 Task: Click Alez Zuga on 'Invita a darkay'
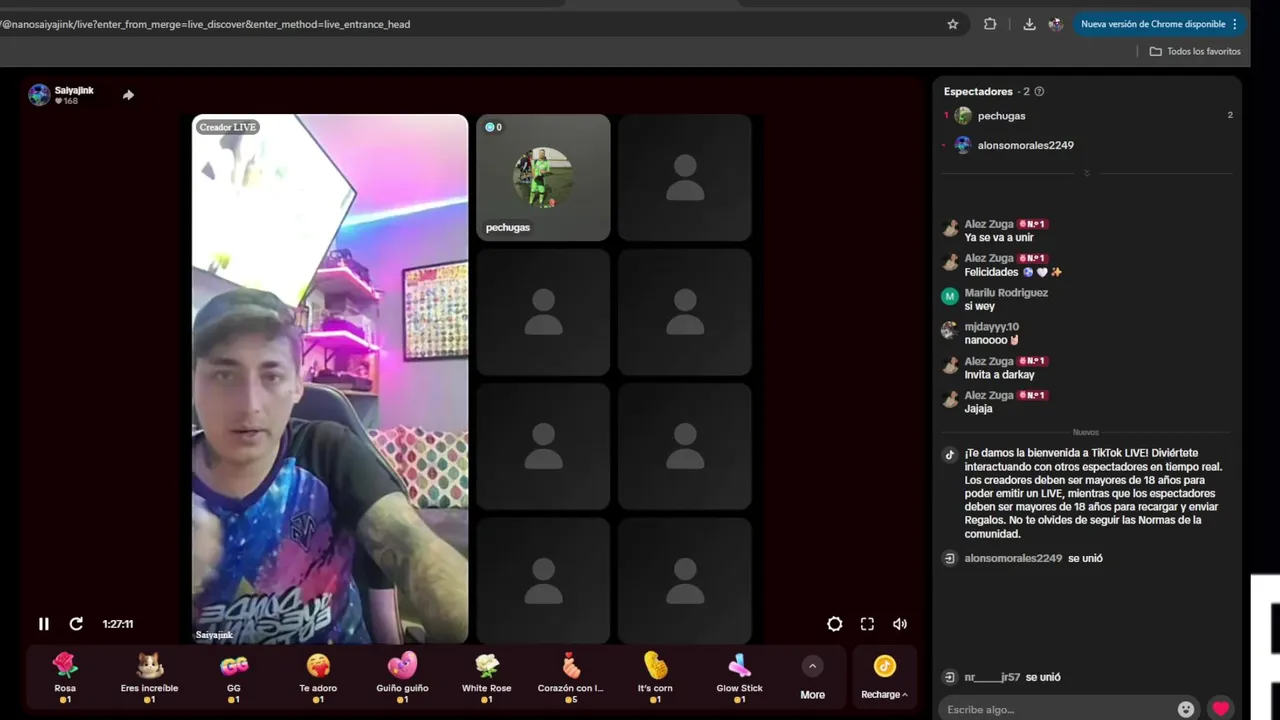(989, 361)
